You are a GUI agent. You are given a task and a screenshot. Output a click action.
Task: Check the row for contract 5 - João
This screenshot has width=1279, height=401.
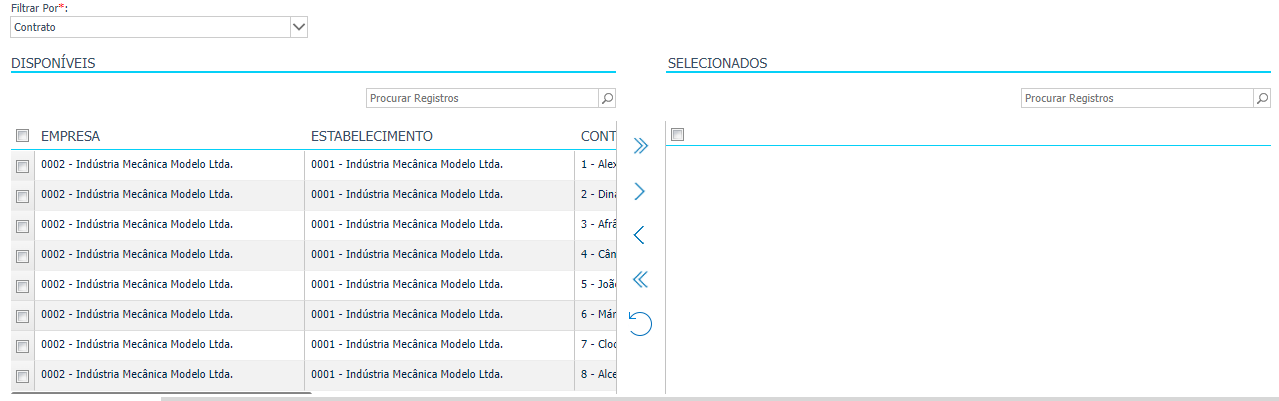point(23,286)
